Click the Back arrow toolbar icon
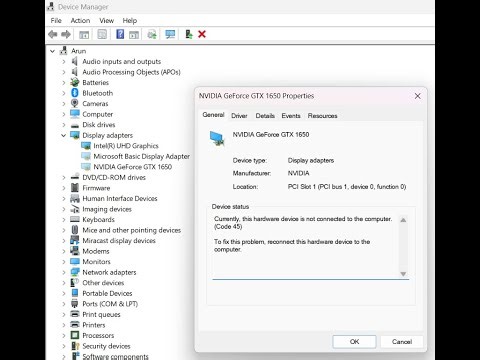This screenshot has height=360, width=480. pyautogui.click(x=53, y=34)
